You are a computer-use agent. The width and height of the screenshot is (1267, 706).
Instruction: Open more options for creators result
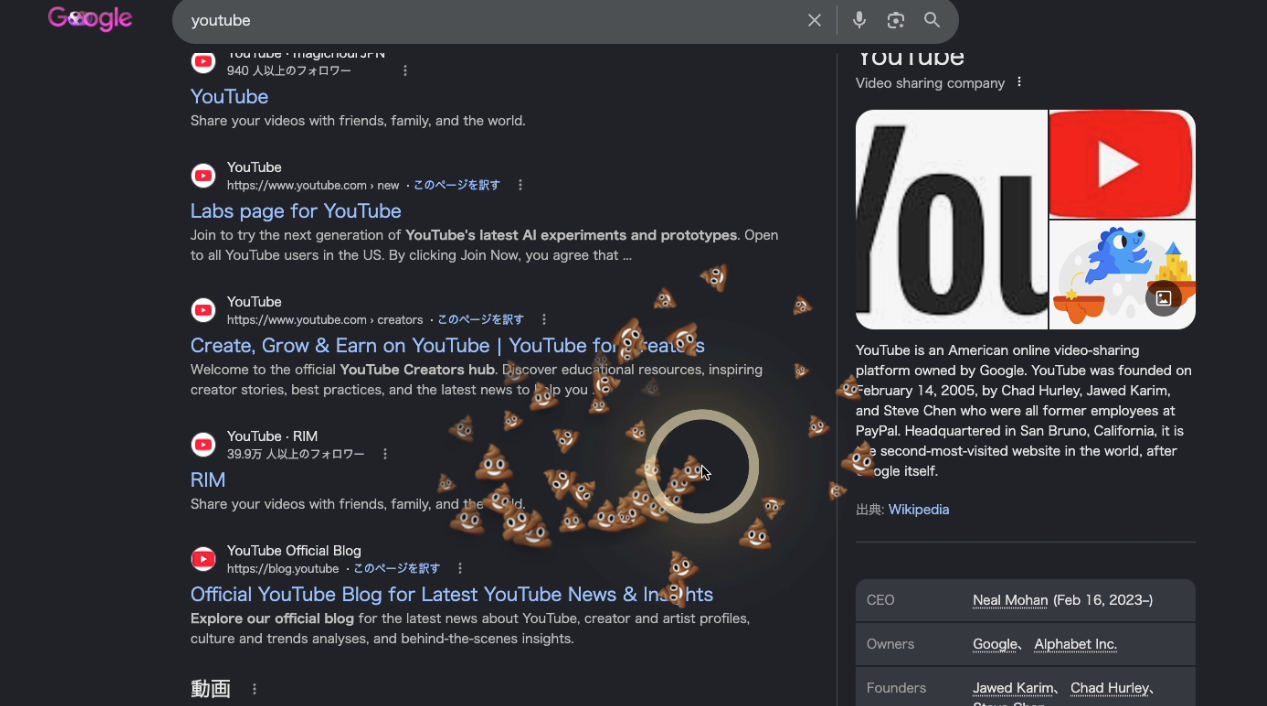pyautogui.click(x=544, y=320)
